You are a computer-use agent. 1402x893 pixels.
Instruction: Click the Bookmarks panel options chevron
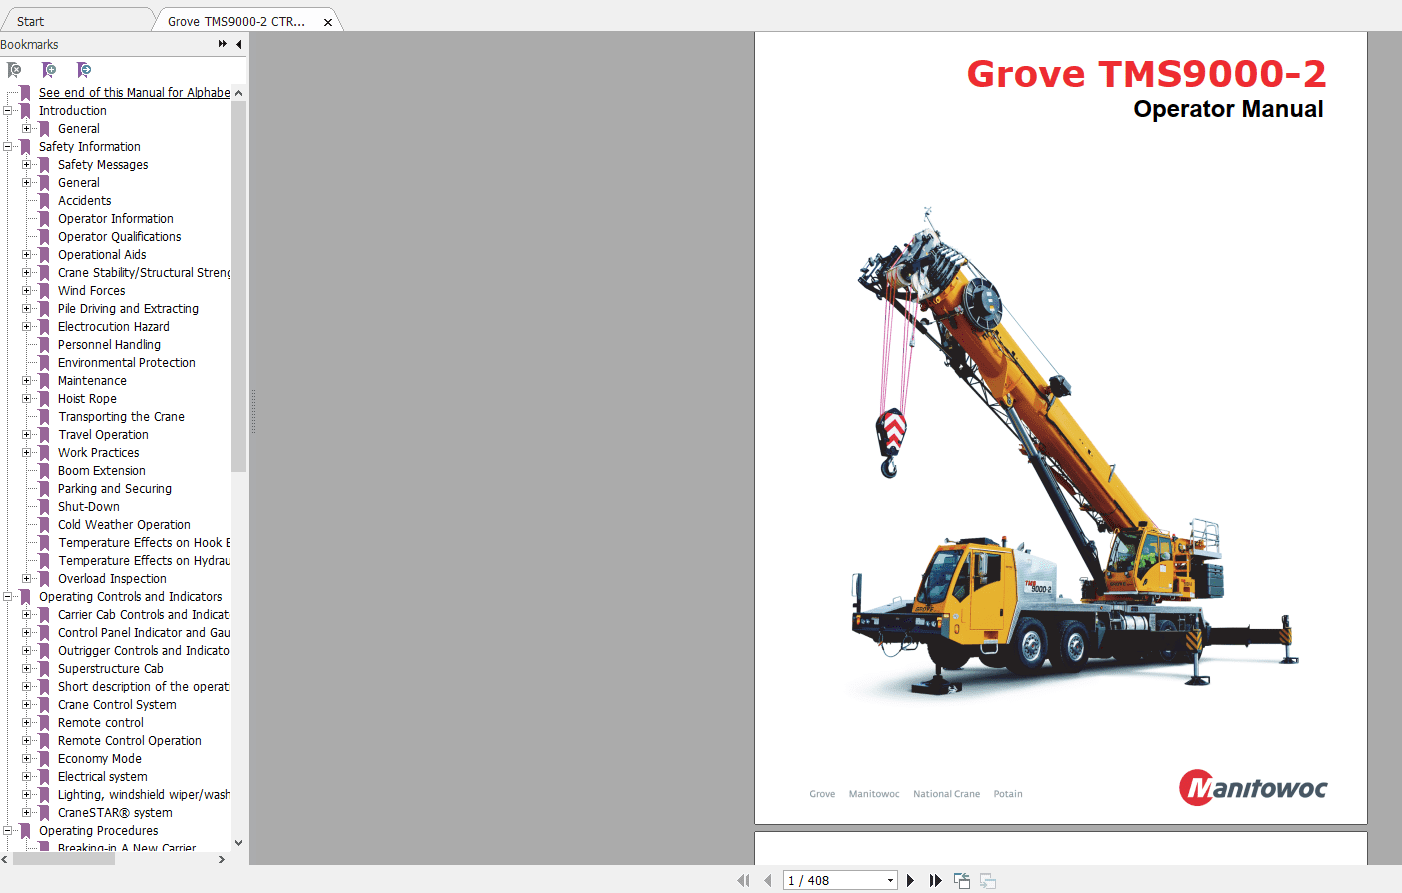[222, 44]
